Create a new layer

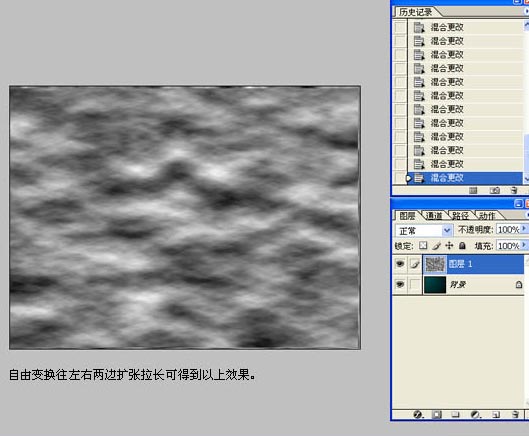point(496,415)
